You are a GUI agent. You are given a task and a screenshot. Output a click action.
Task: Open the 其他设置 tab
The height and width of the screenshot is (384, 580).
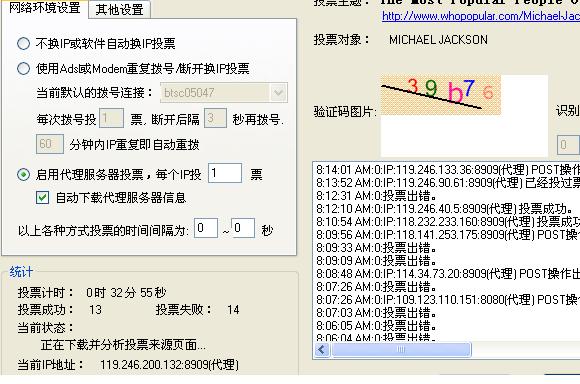pyautogui.click(x=119, y=10)
